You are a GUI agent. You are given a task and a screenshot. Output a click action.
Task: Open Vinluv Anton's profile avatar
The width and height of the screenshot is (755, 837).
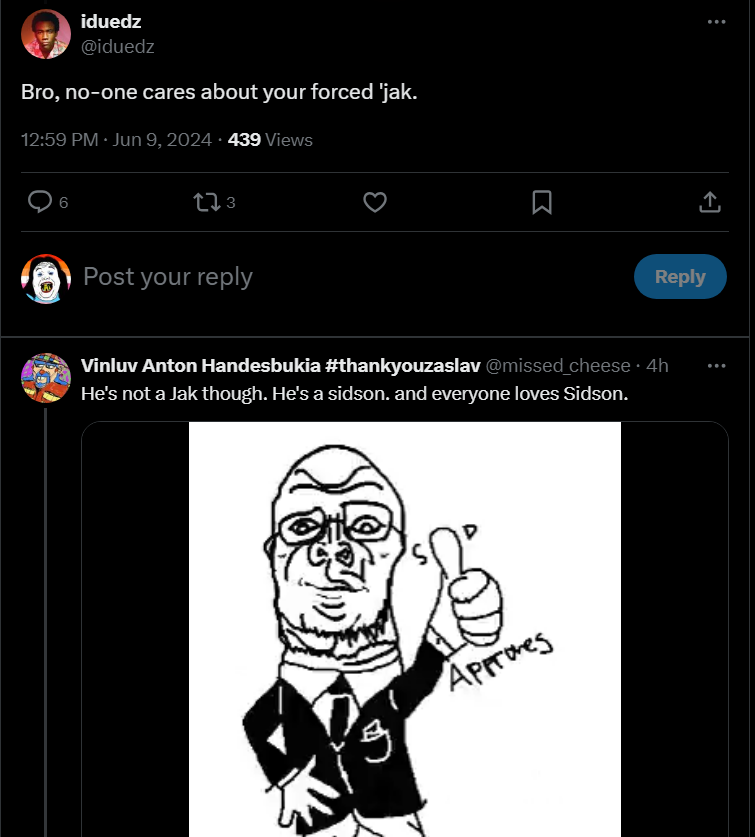point(45,378)
